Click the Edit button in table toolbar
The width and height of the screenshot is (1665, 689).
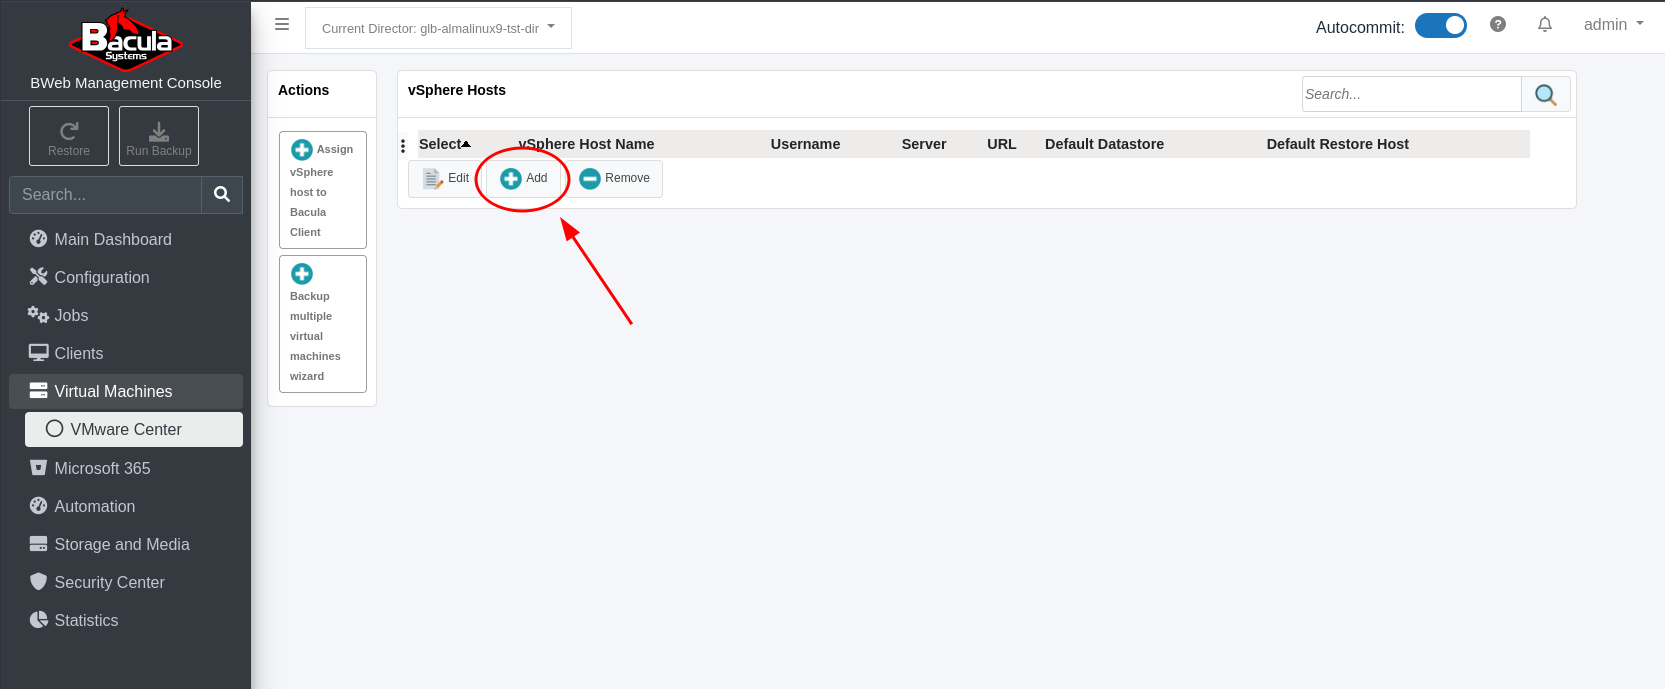tap(446, 179)
